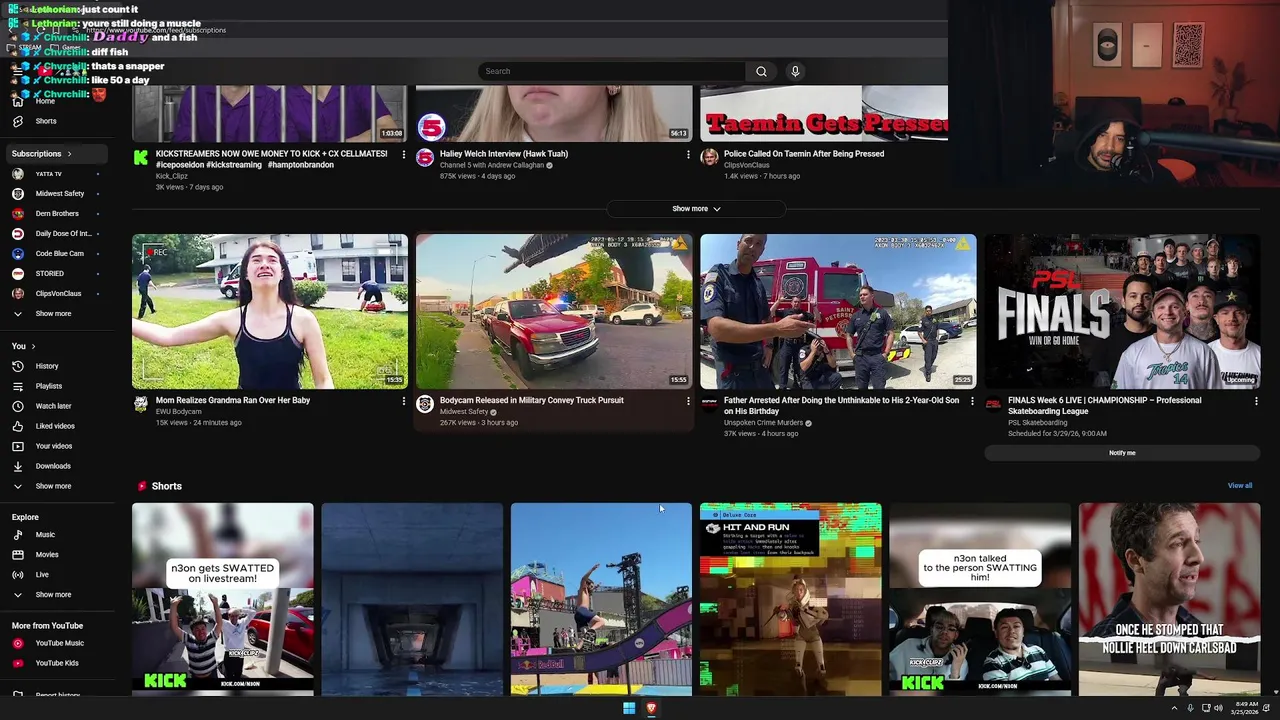Activate voice search microphone icon
This screenshot has width=1280, height=720.
[x=795, y=71]
